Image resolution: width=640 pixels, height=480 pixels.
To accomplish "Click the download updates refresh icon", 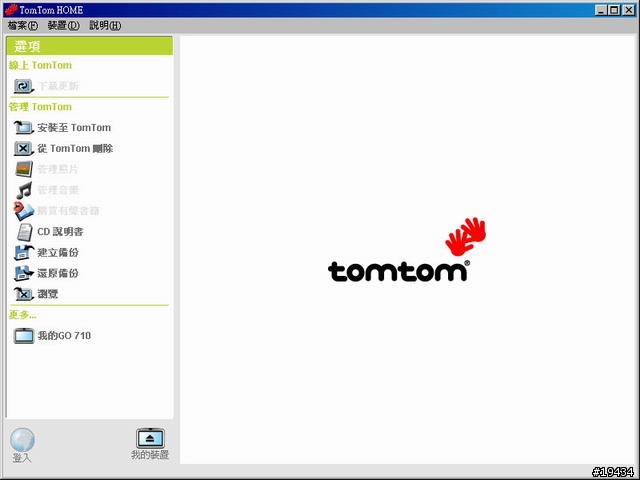I will coord(24,86).
